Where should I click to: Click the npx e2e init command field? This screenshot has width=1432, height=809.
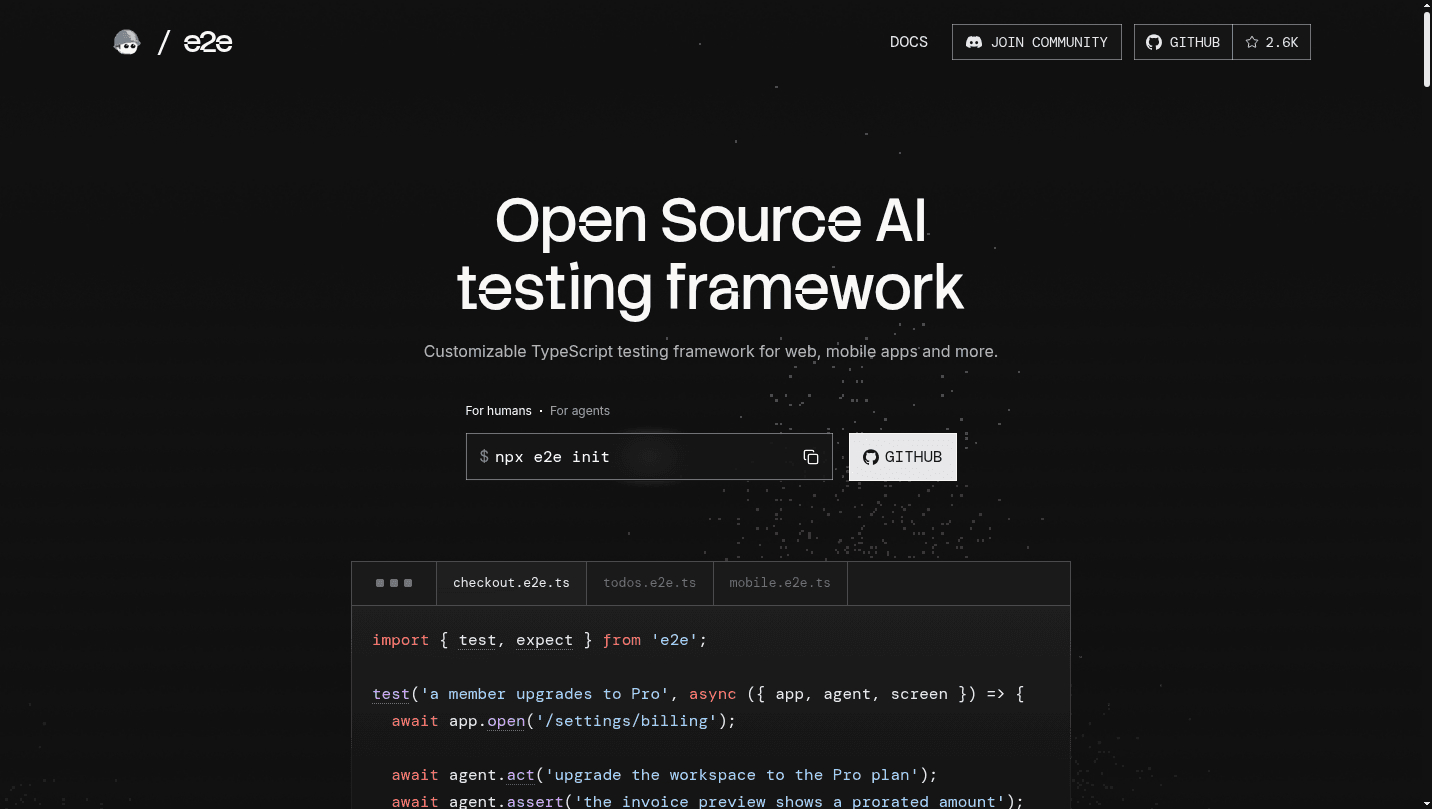tap(649, 457)
